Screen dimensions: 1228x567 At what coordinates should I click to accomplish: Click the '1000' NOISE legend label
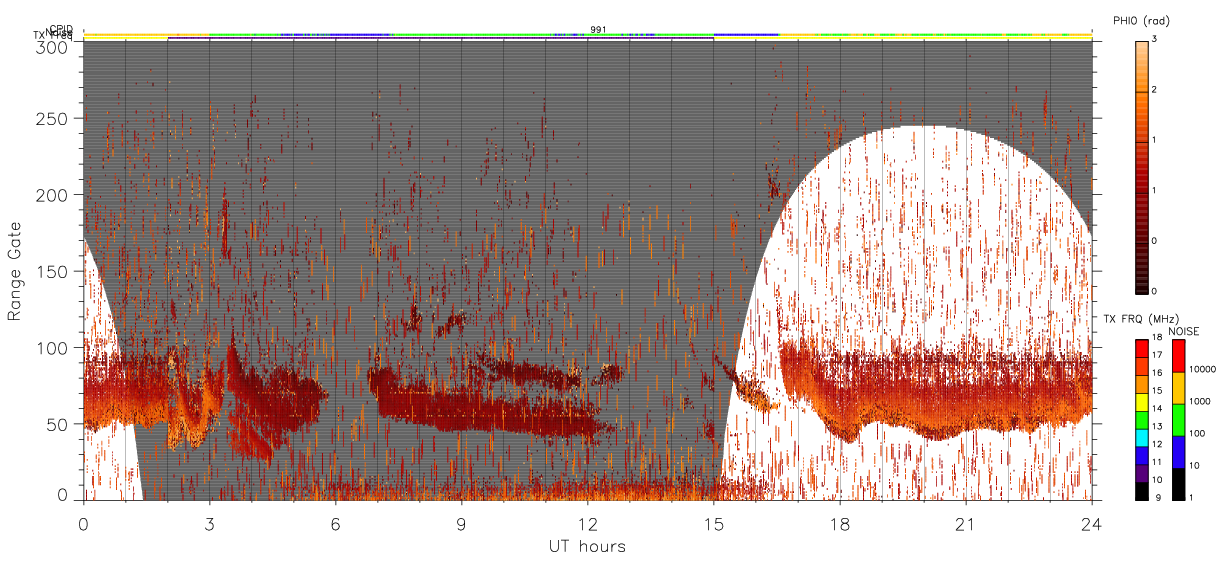click(x=1199, y=401)
